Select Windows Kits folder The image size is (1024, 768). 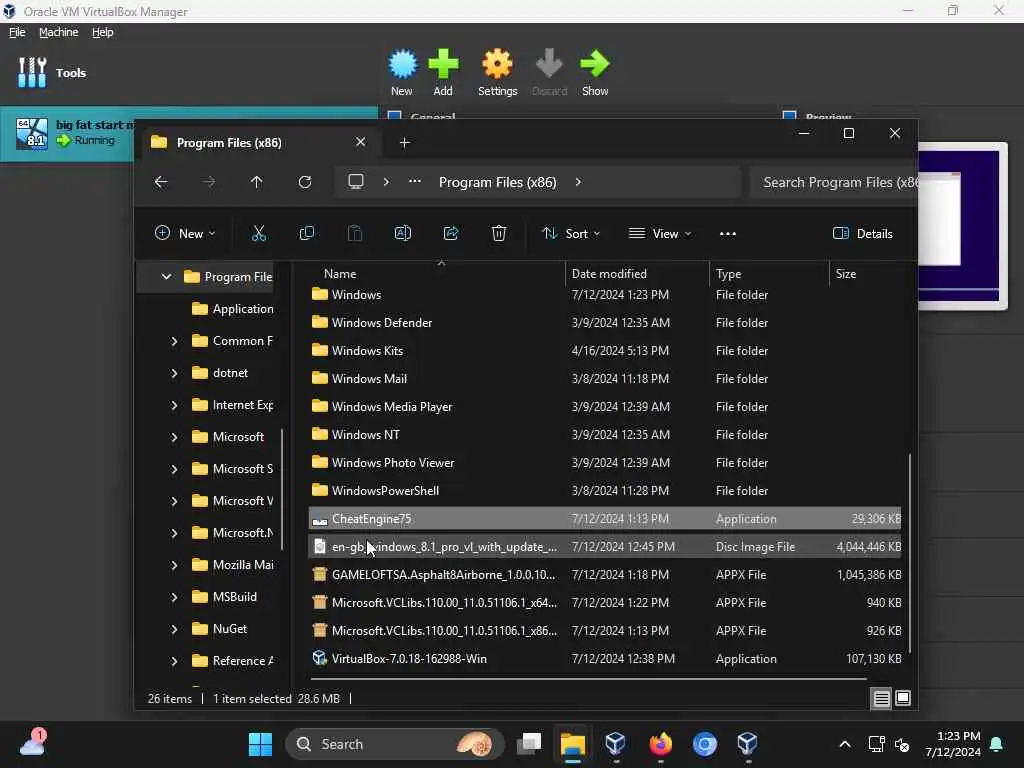605,351
